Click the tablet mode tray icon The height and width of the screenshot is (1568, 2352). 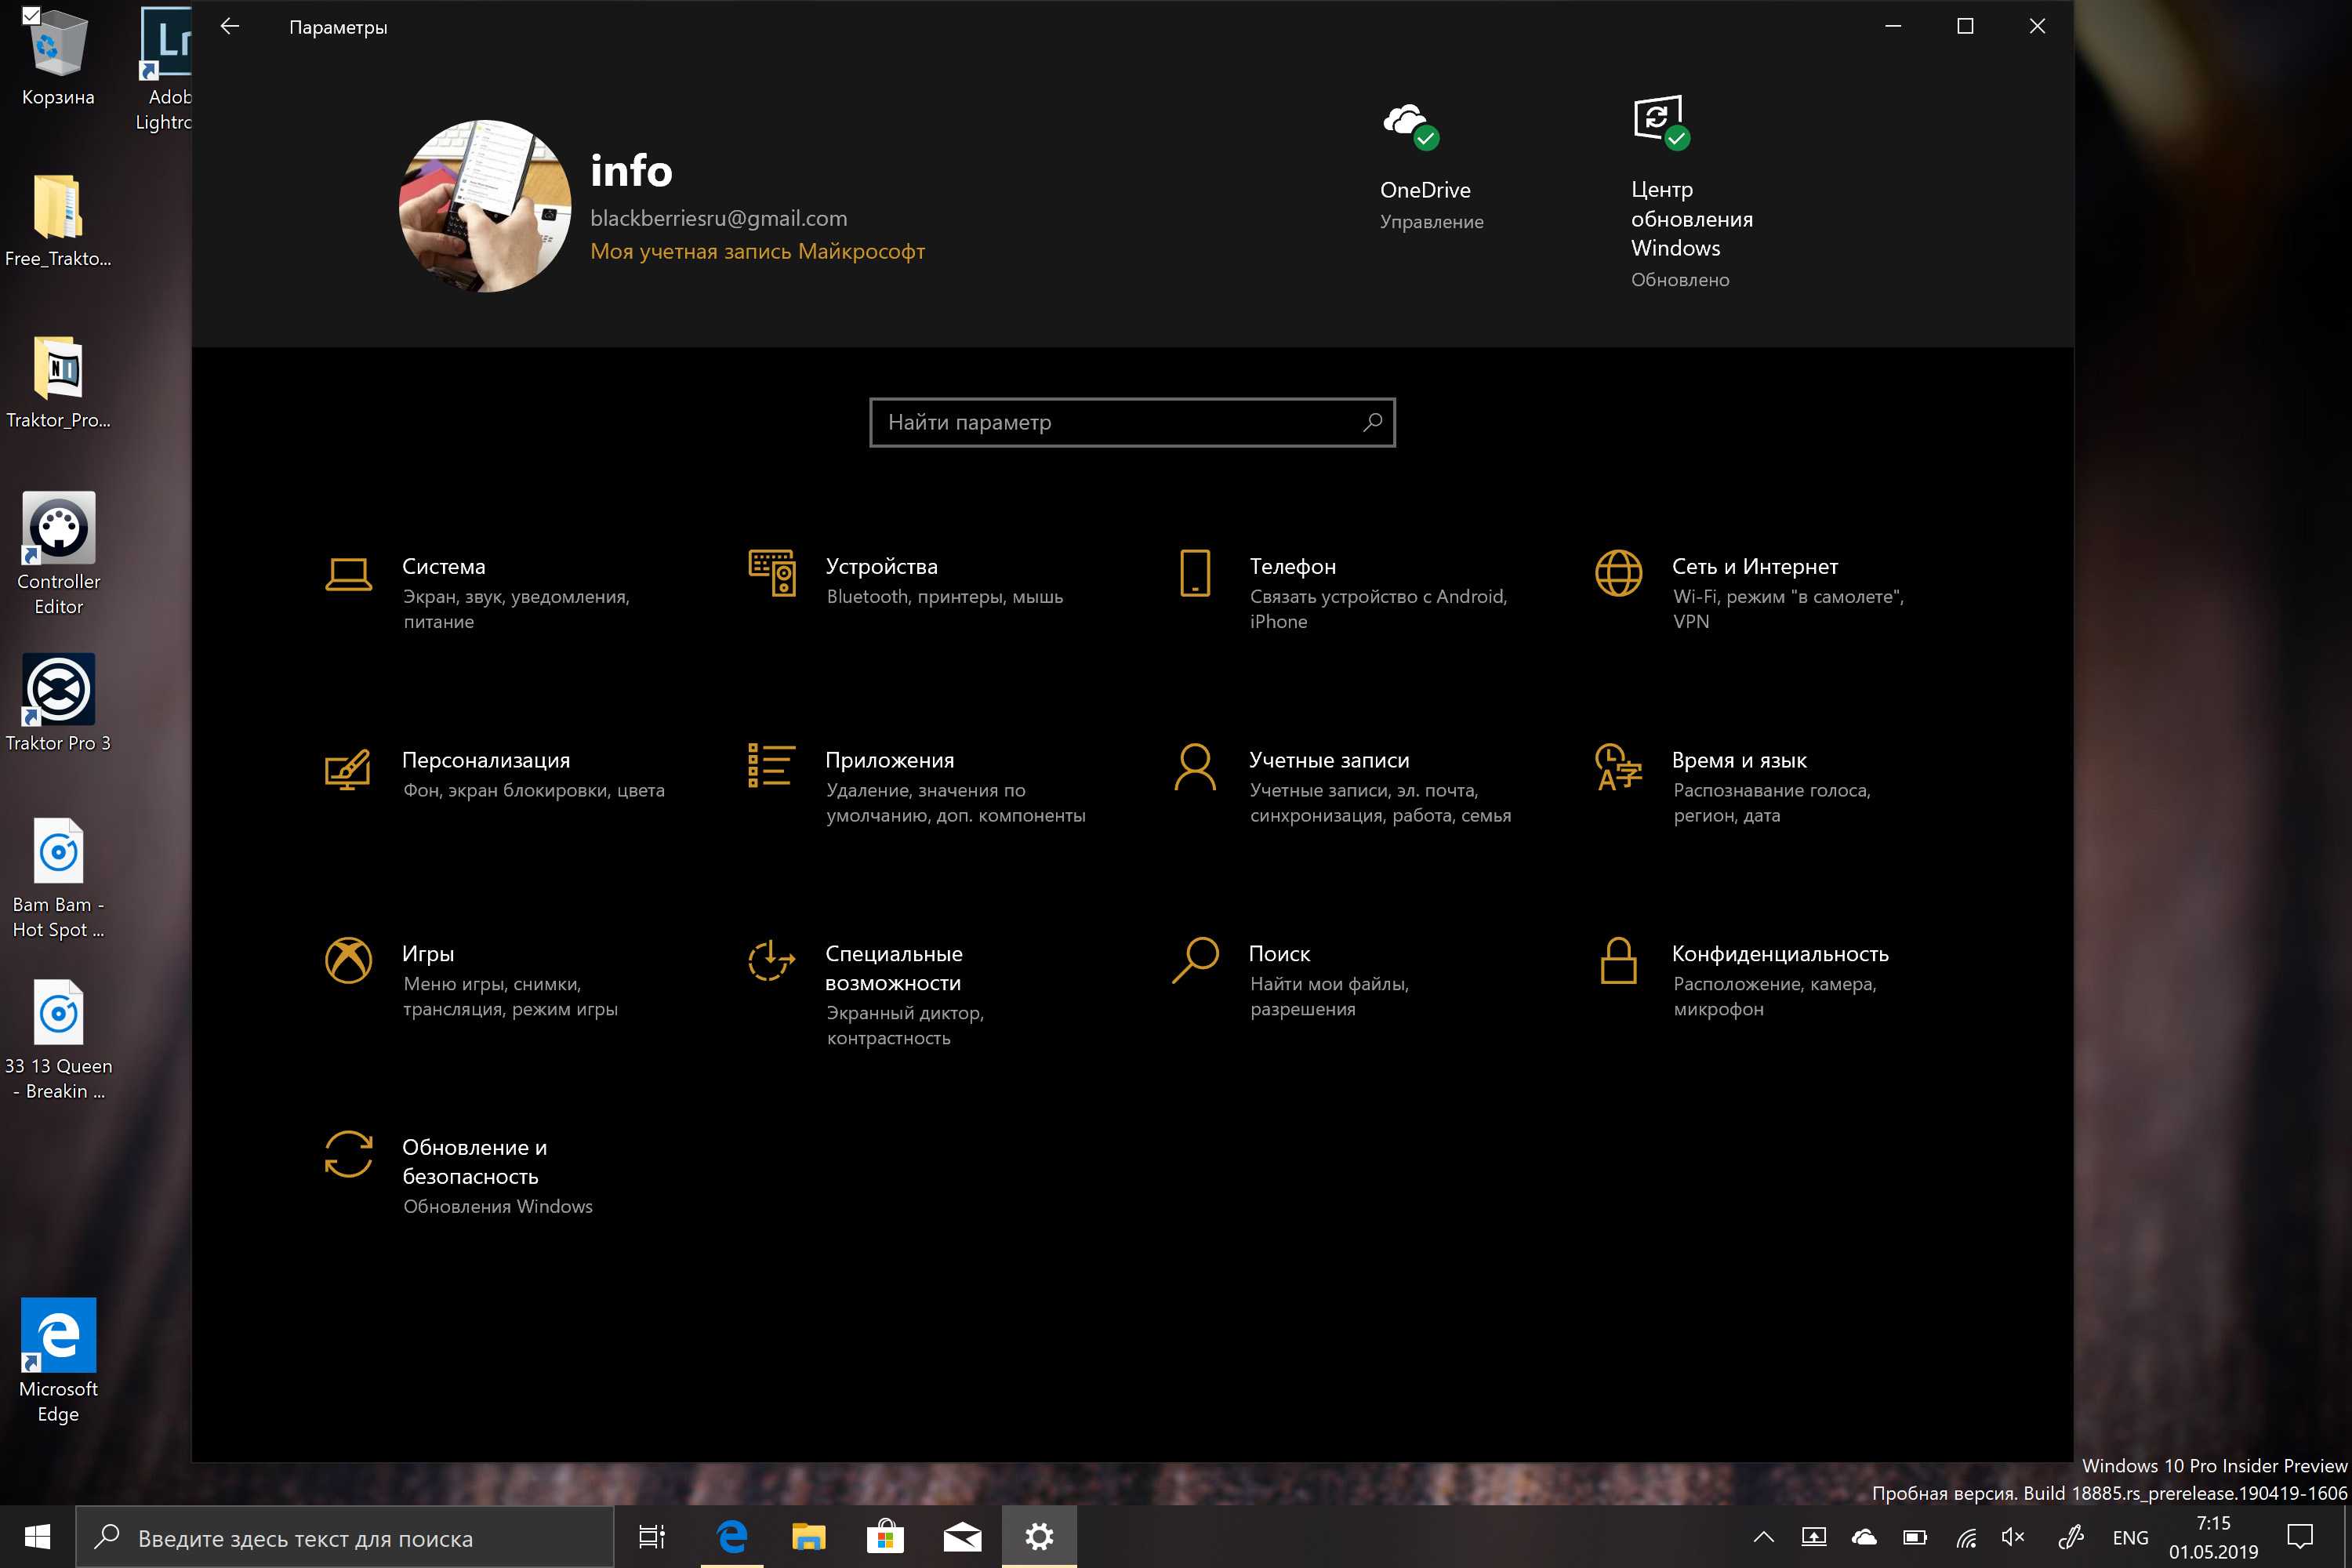coord(1813,1537)
